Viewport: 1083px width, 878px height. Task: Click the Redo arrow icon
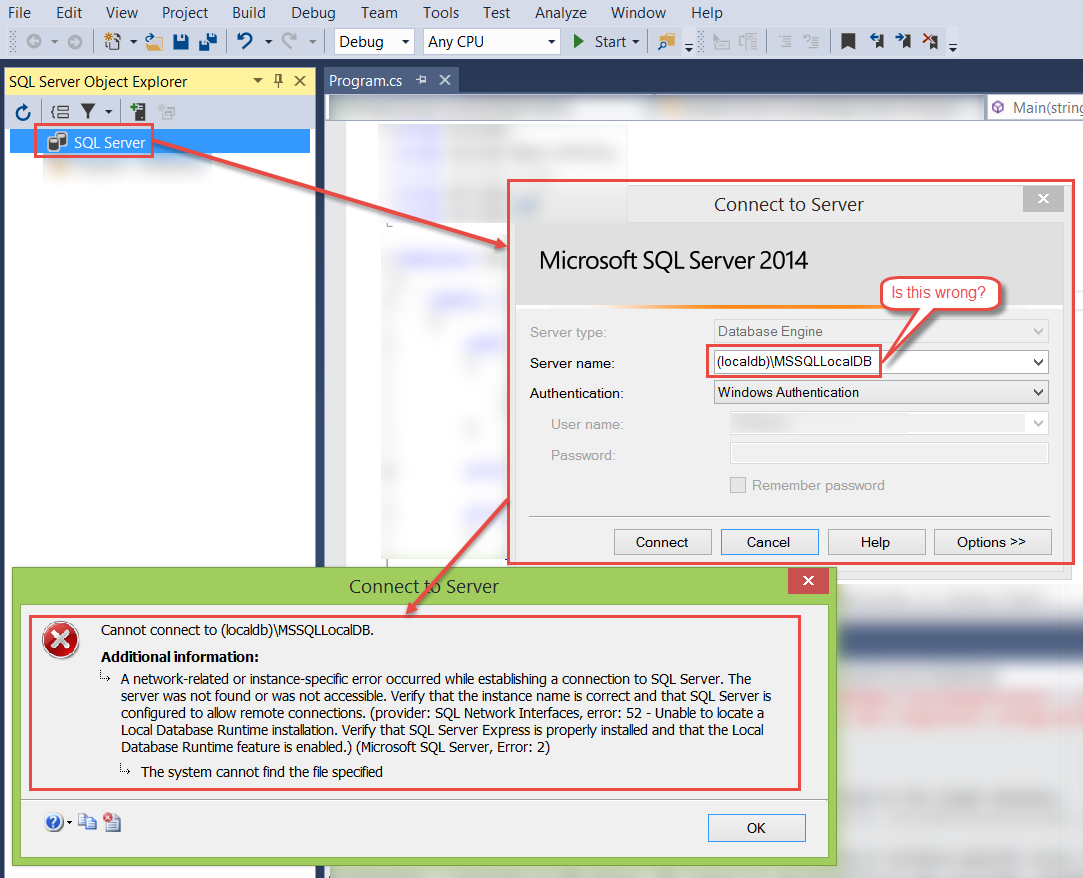[289, 41]
